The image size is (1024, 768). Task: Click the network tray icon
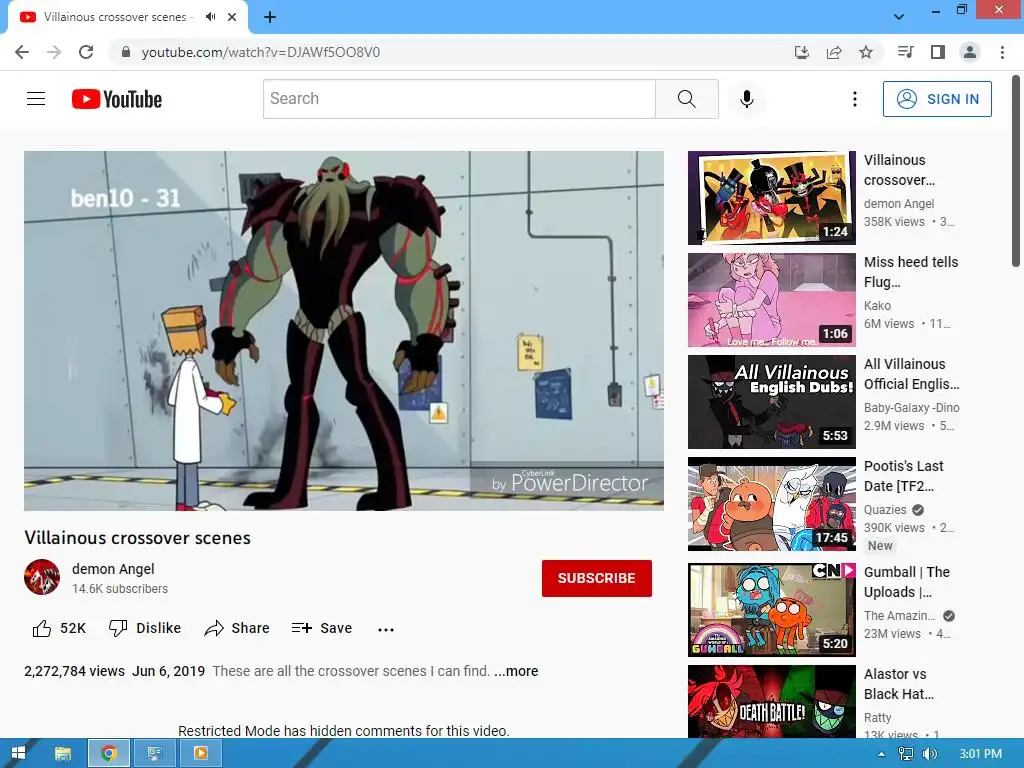(x=905, y=754)
